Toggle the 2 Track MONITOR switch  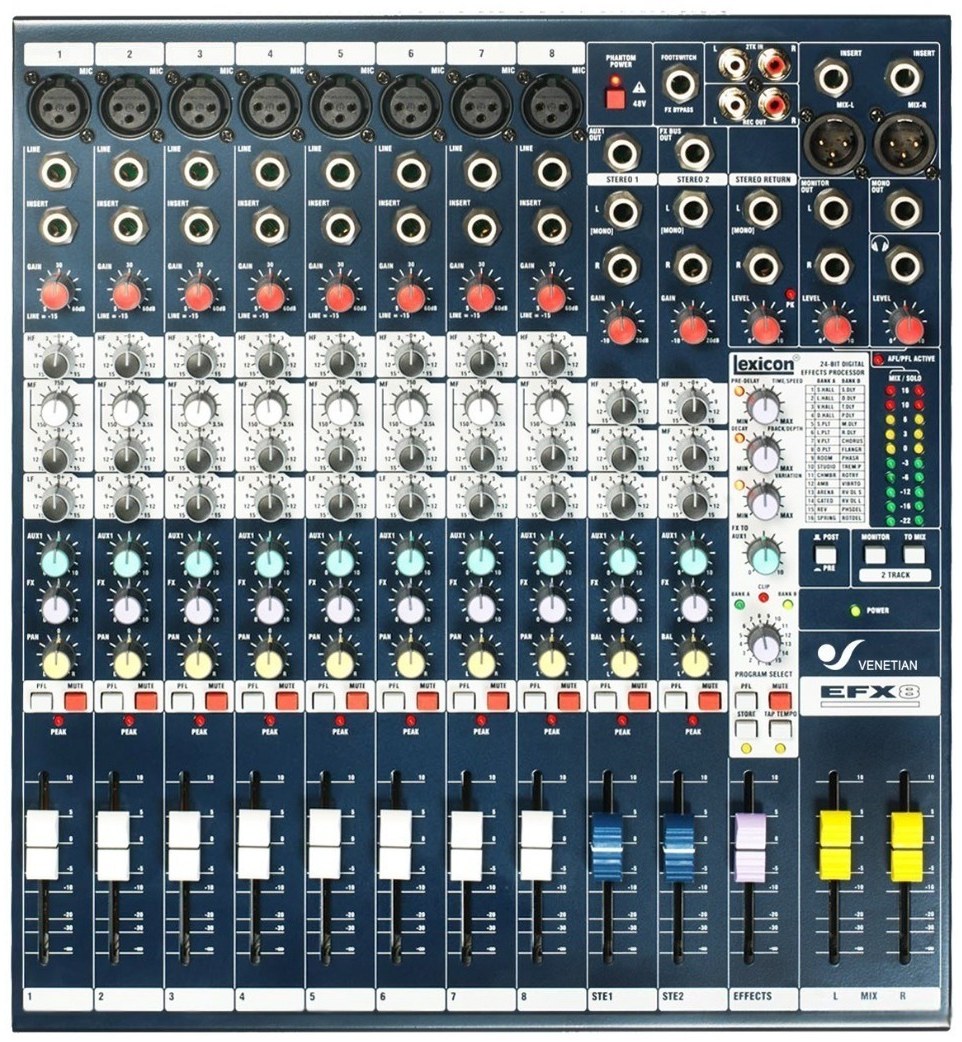[x=874, y=554]
